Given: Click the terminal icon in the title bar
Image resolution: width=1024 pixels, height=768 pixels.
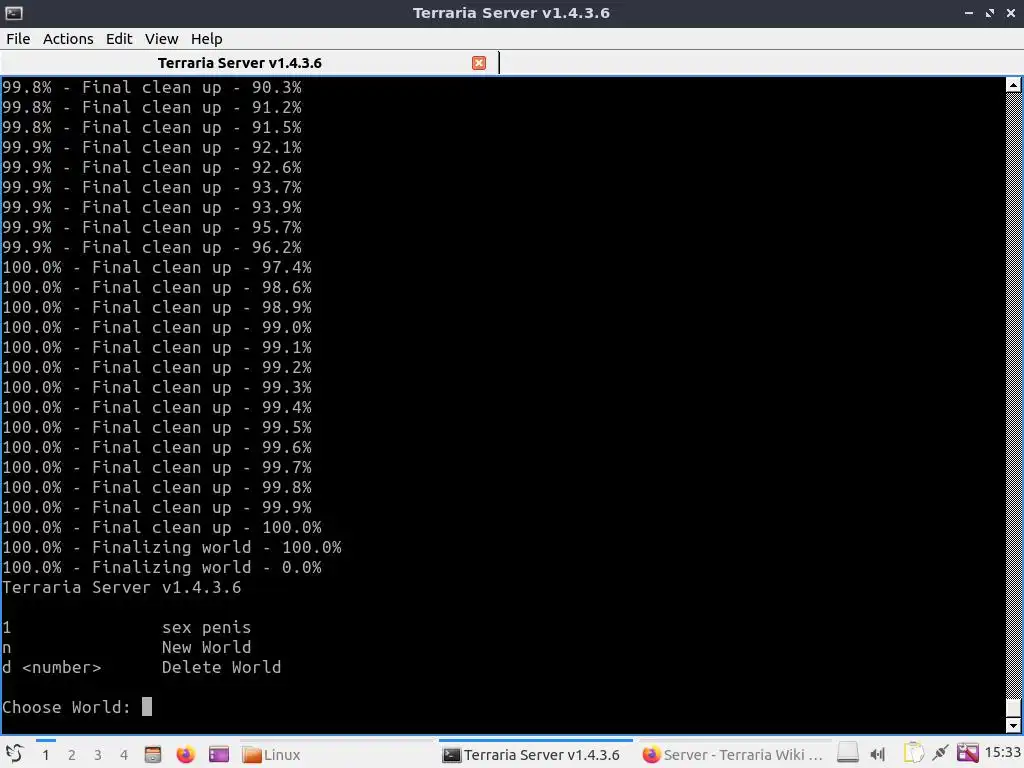Looking at the screenshot, I should [13, 13].
